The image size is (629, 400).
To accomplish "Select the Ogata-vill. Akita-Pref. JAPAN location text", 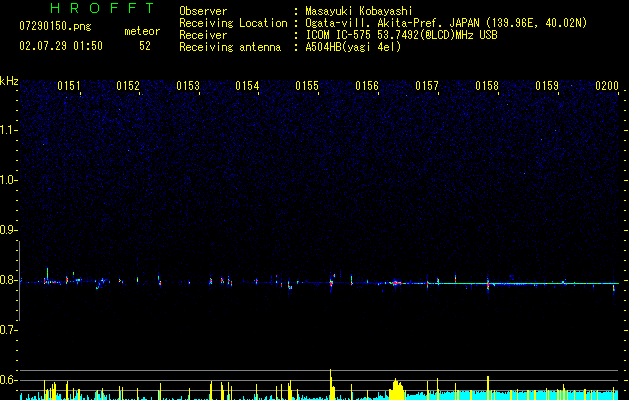I will 446,23.
